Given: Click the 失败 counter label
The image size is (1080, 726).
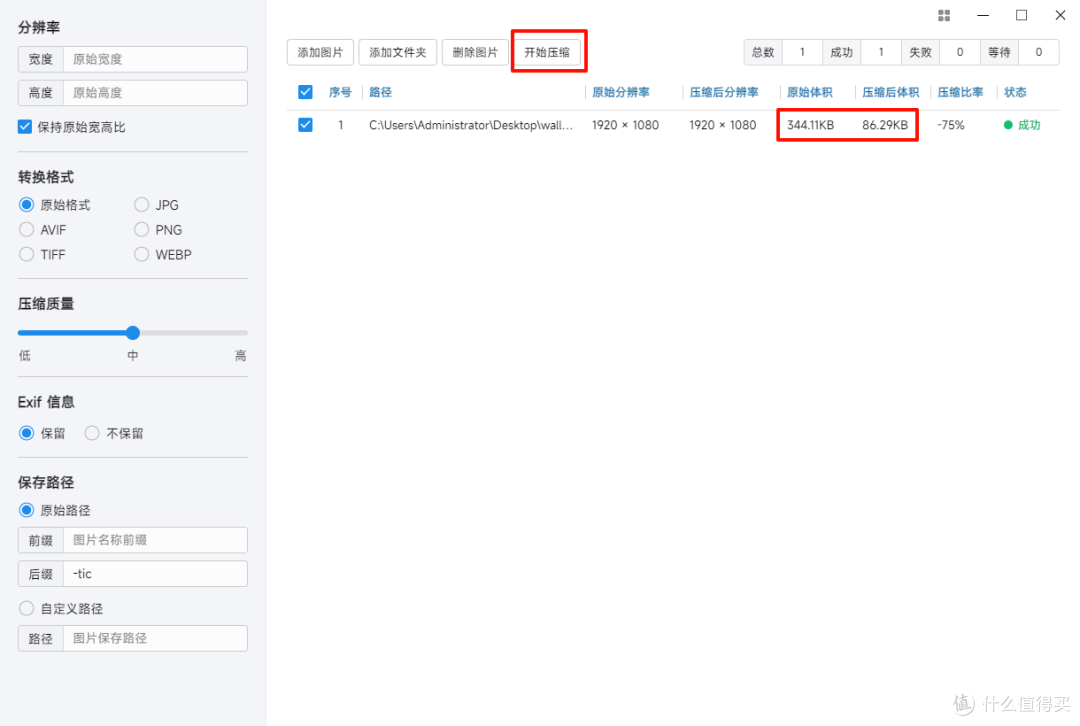Looking at the screenshot, I should (920, 52).
